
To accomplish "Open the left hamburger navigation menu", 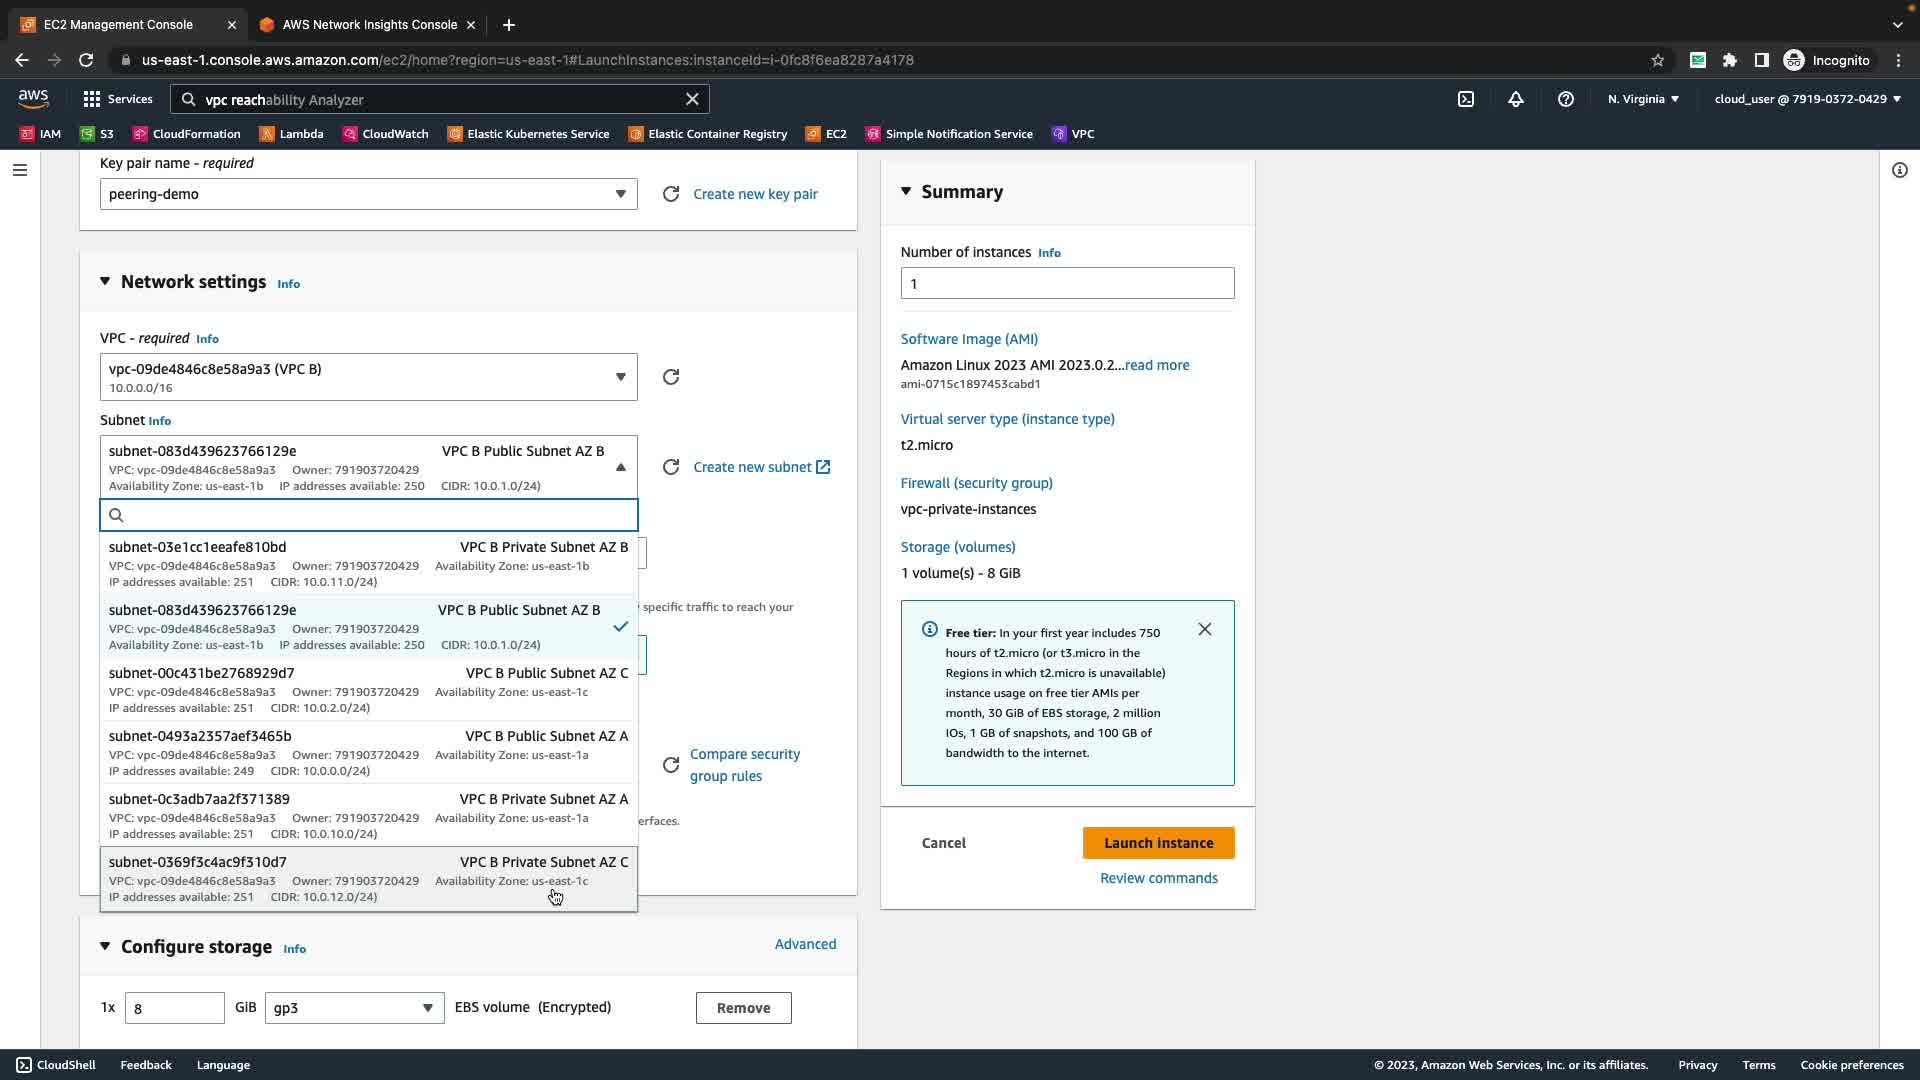I will coord(19,170).
